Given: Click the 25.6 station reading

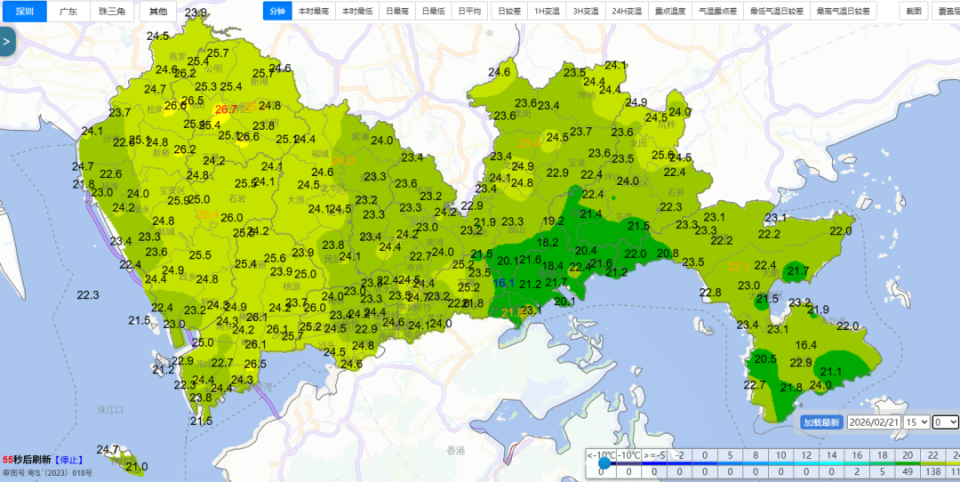Looking at the screenshot, I should [x=274, y=258].
